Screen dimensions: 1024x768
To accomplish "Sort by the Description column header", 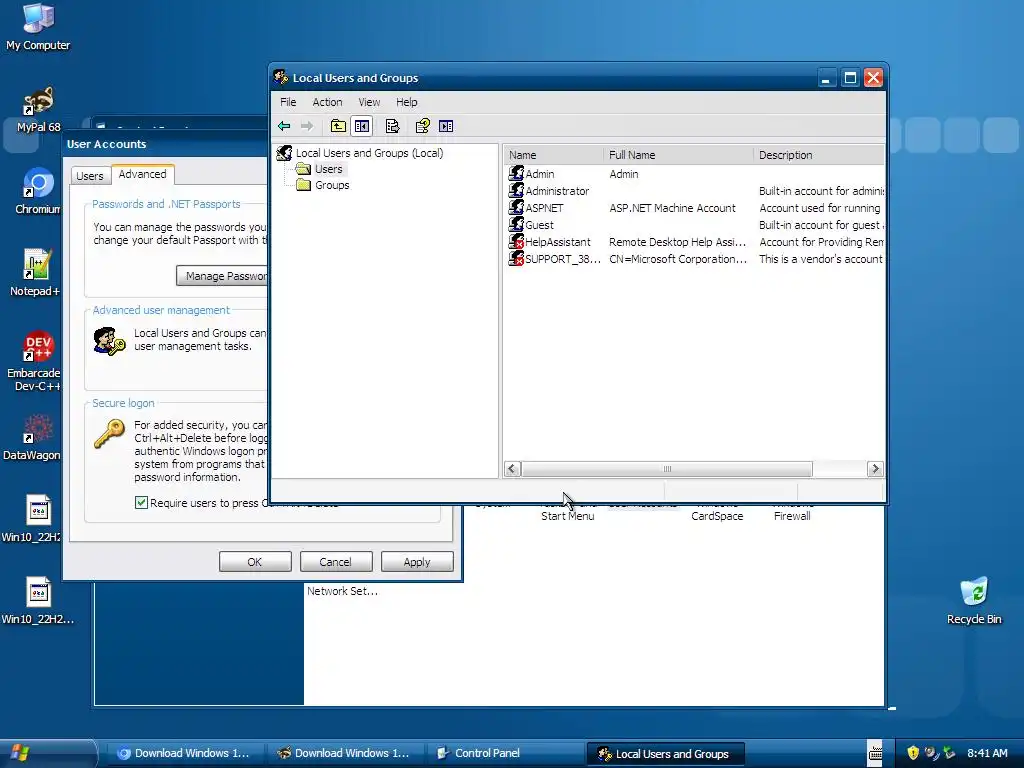I will click(819, 155).
